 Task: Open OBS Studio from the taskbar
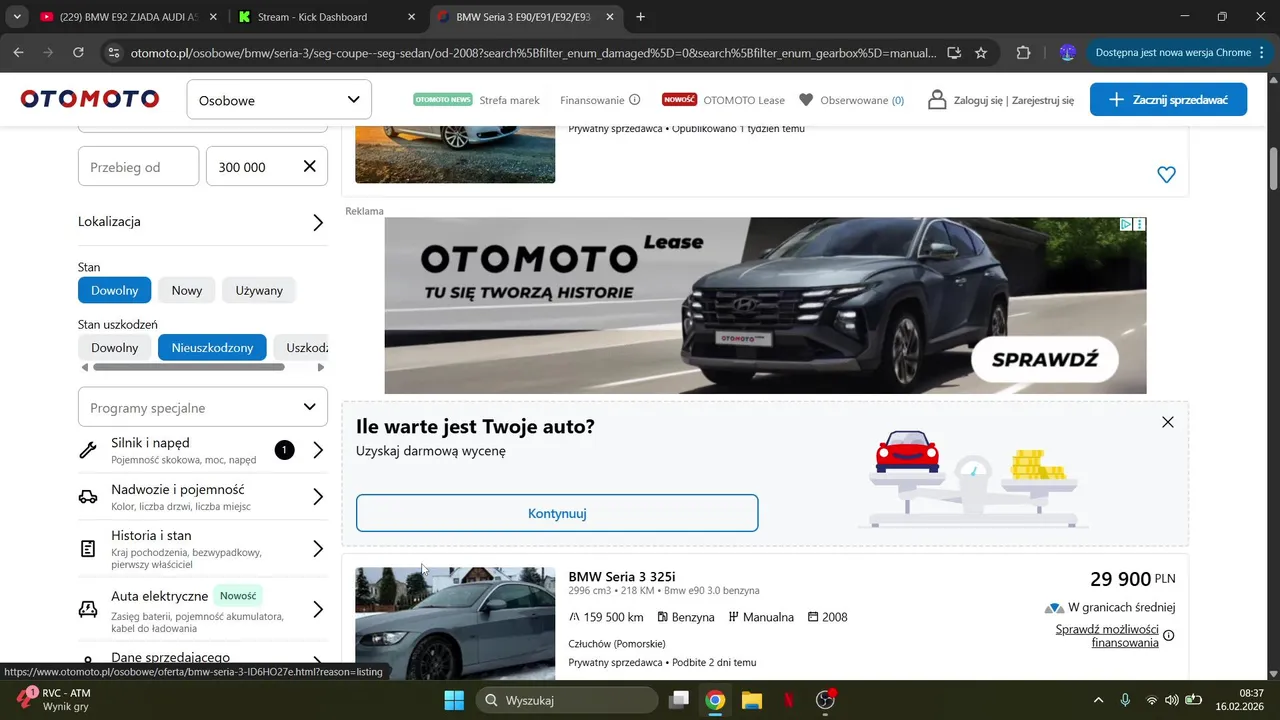[x=826, y=700]
